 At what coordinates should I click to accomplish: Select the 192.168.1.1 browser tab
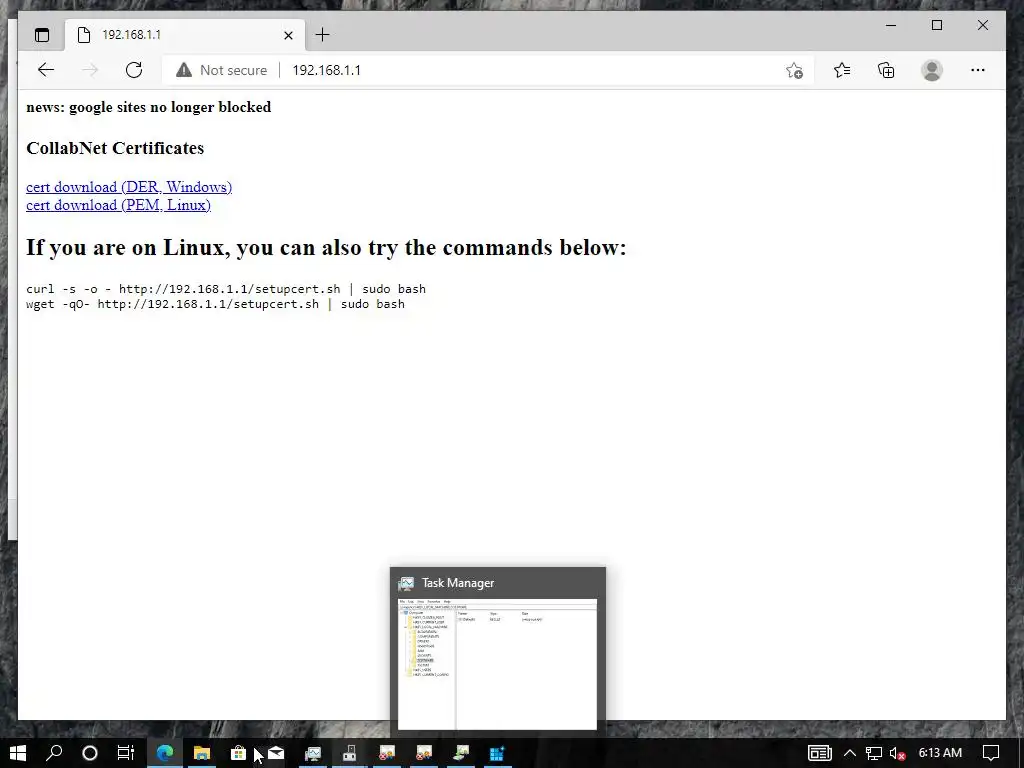184,35
